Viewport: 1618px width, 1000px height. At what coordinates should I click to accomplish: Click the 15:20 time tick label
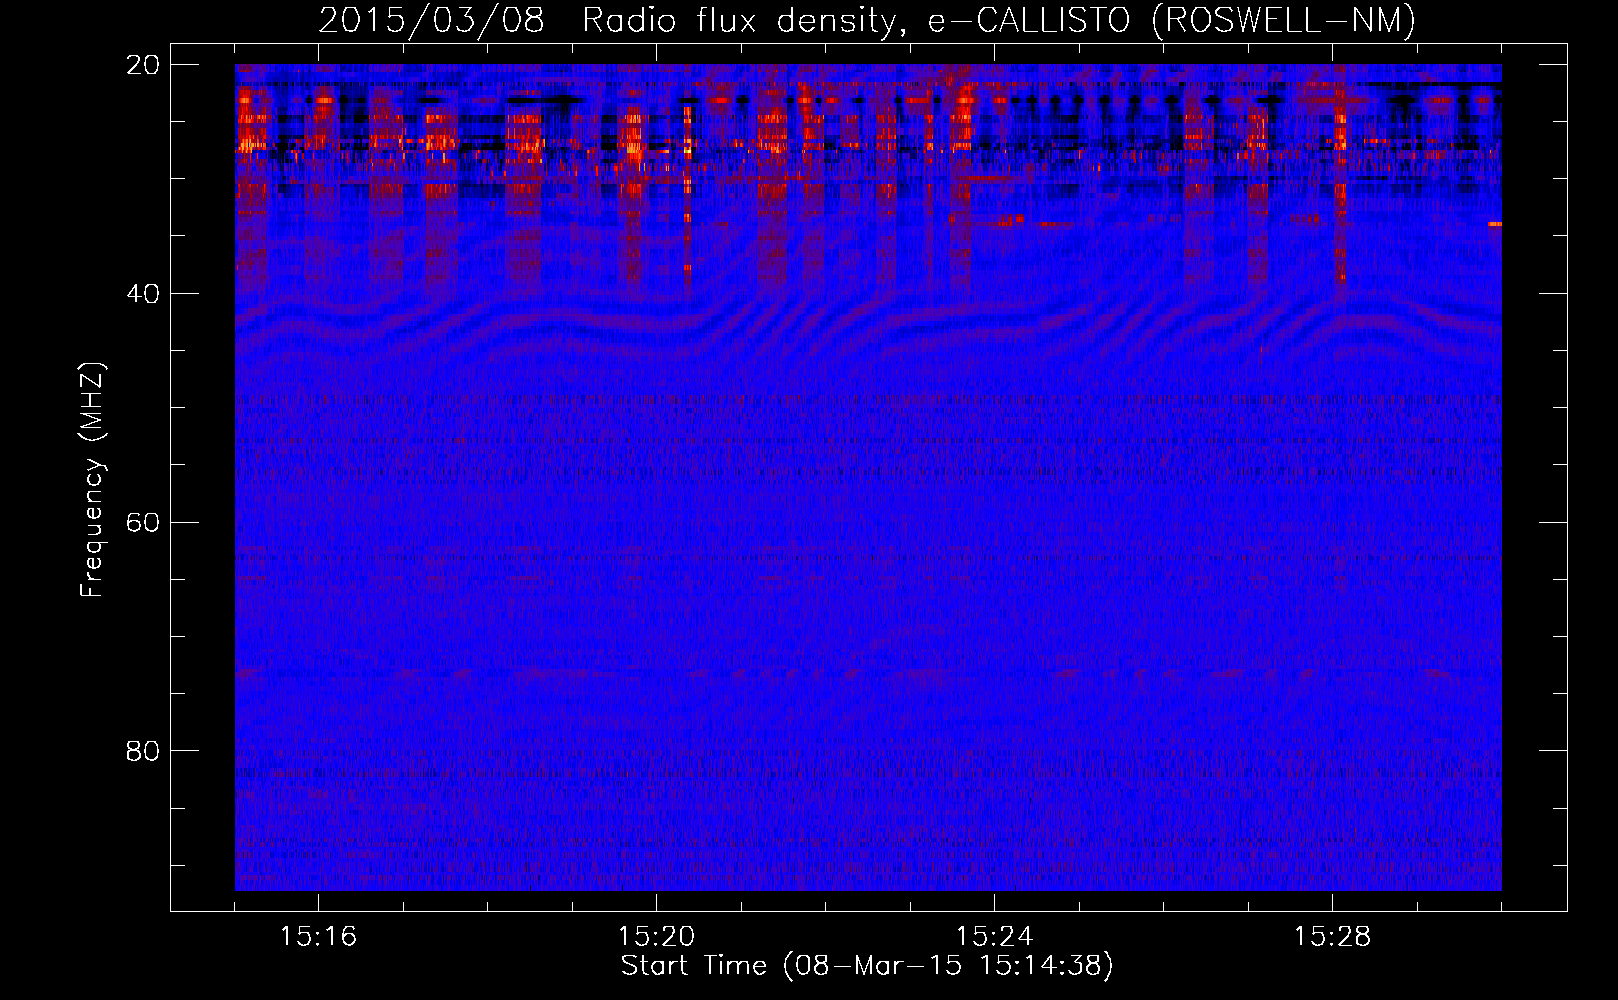[656, 936]
